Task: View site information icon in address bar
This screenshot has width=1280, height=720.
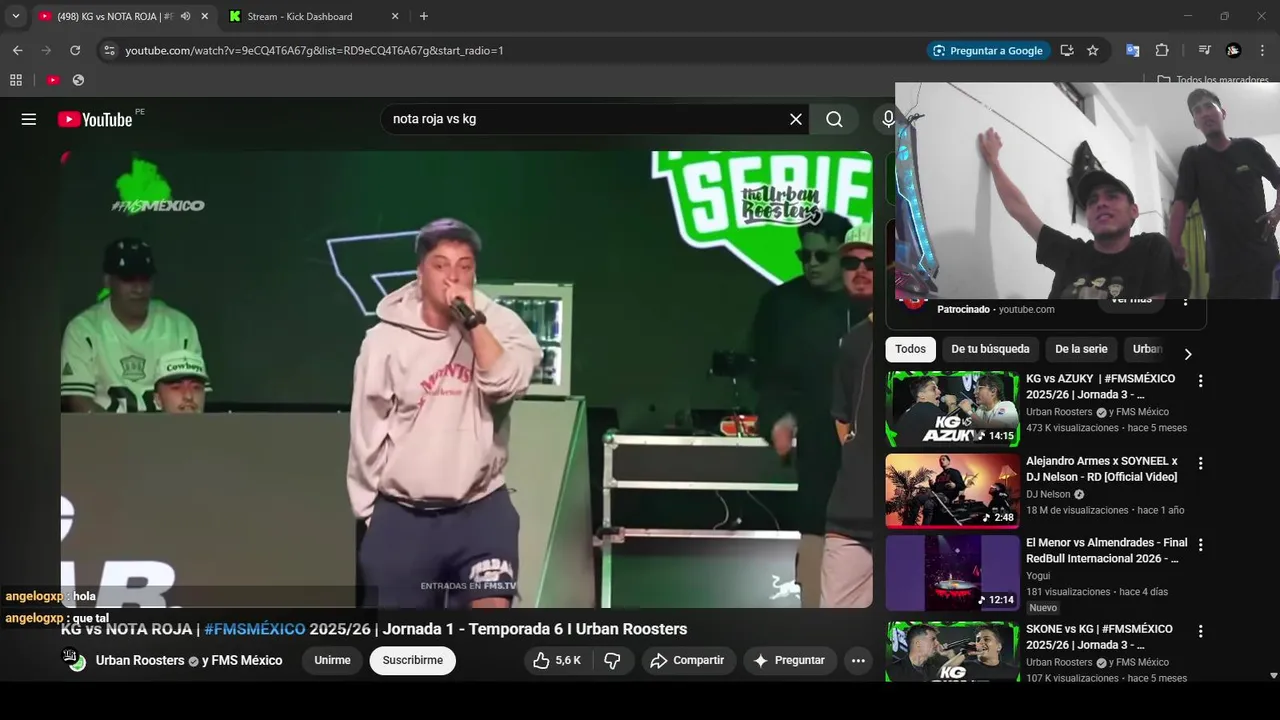Action: 109,50
